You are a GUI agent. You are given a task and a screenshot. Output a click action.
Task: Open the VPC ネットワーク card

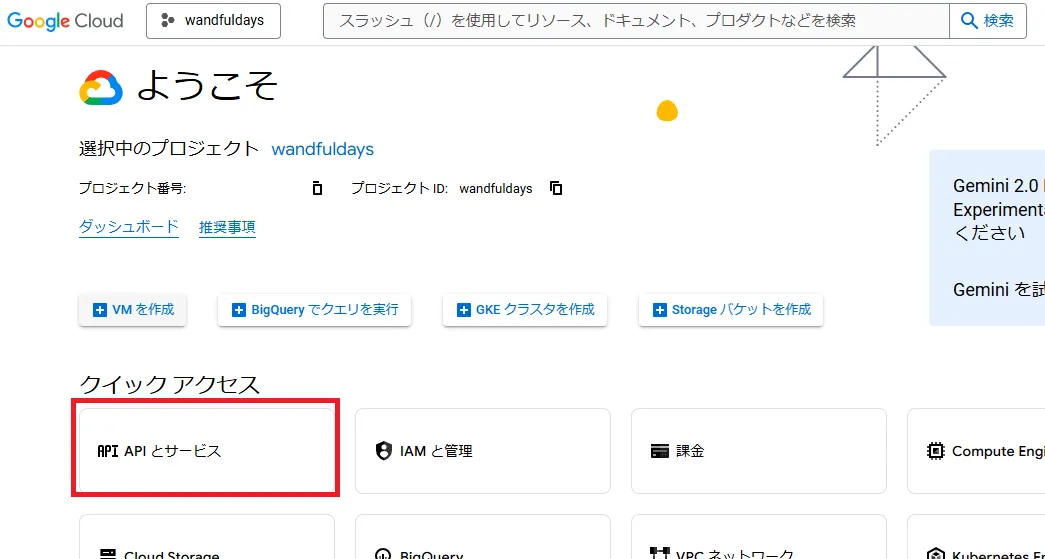[x=759, y=537]
